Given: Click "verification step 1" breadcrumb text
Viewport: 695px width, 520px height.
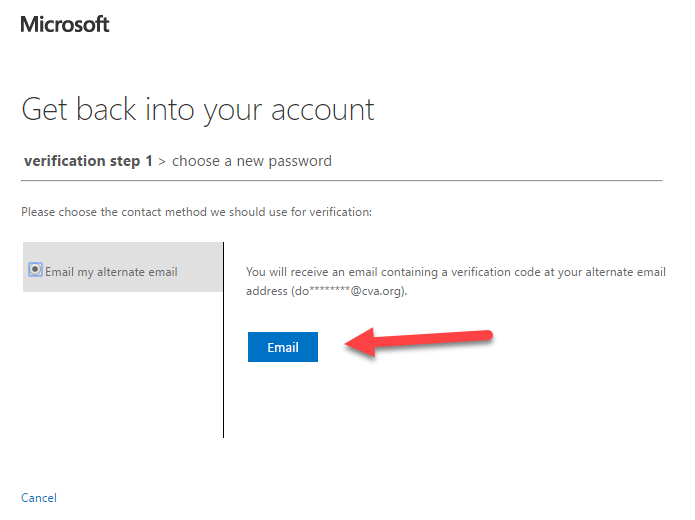Looking at the screenshot, I should pos(88,160).
